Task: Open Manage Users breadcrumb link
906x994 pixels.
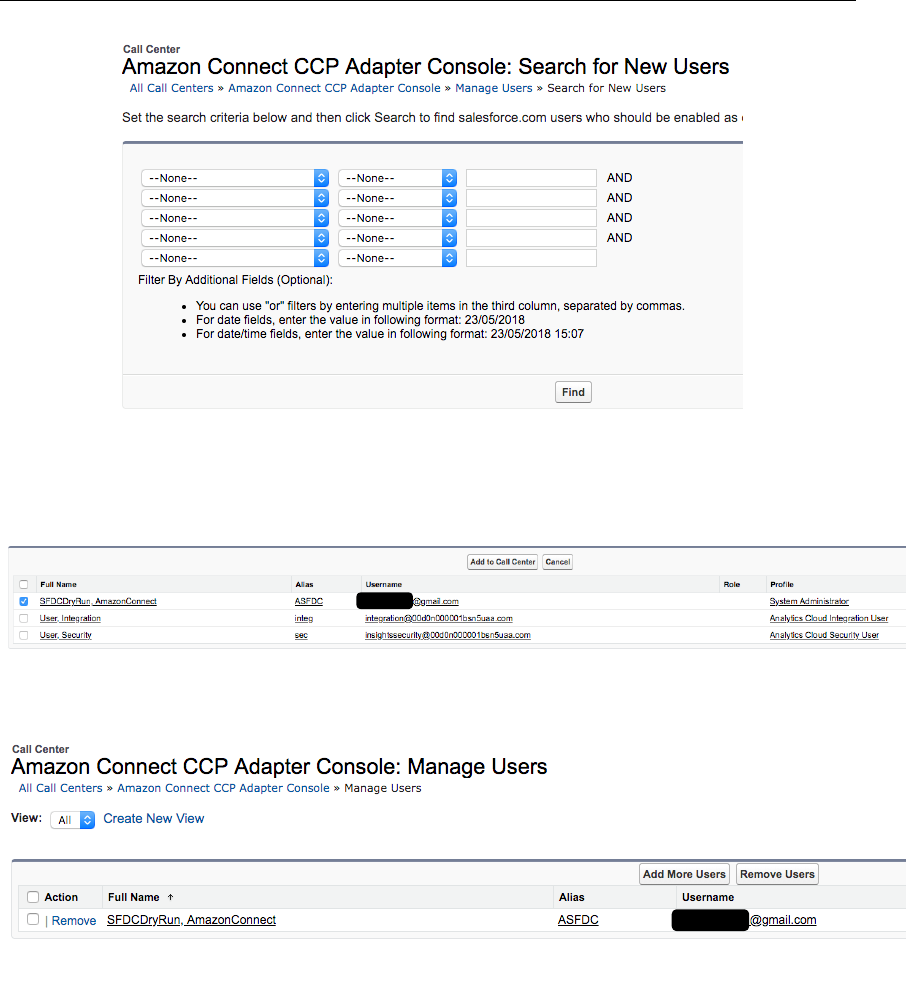Action: coord(494,88)
